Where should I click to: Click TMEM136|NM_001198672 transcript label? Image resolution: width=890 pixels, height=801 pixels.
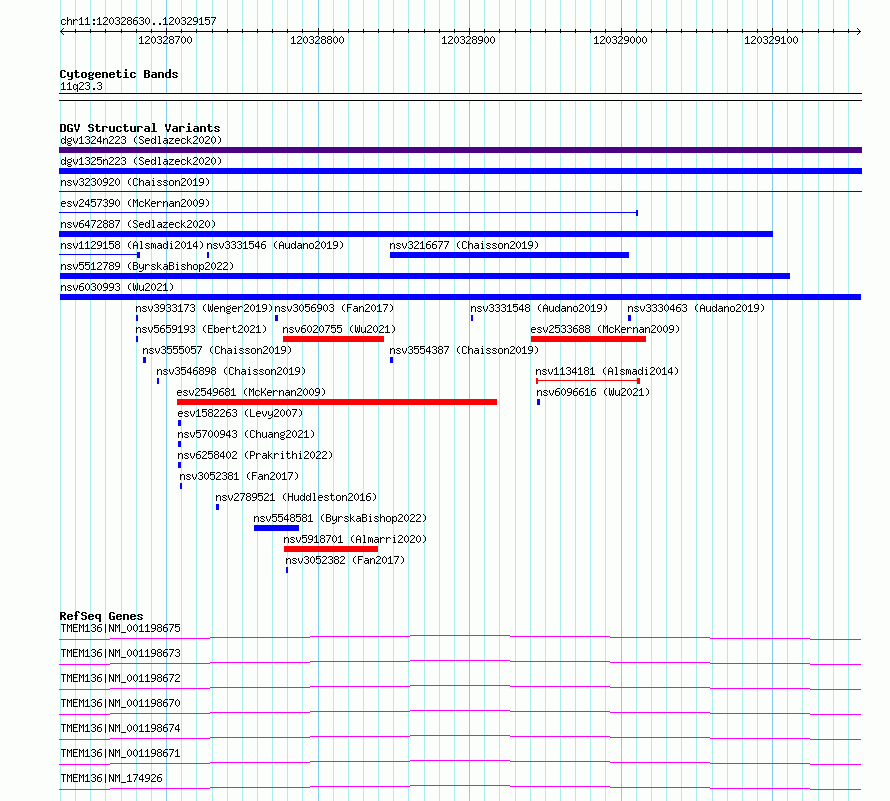(x=120, y=678)
